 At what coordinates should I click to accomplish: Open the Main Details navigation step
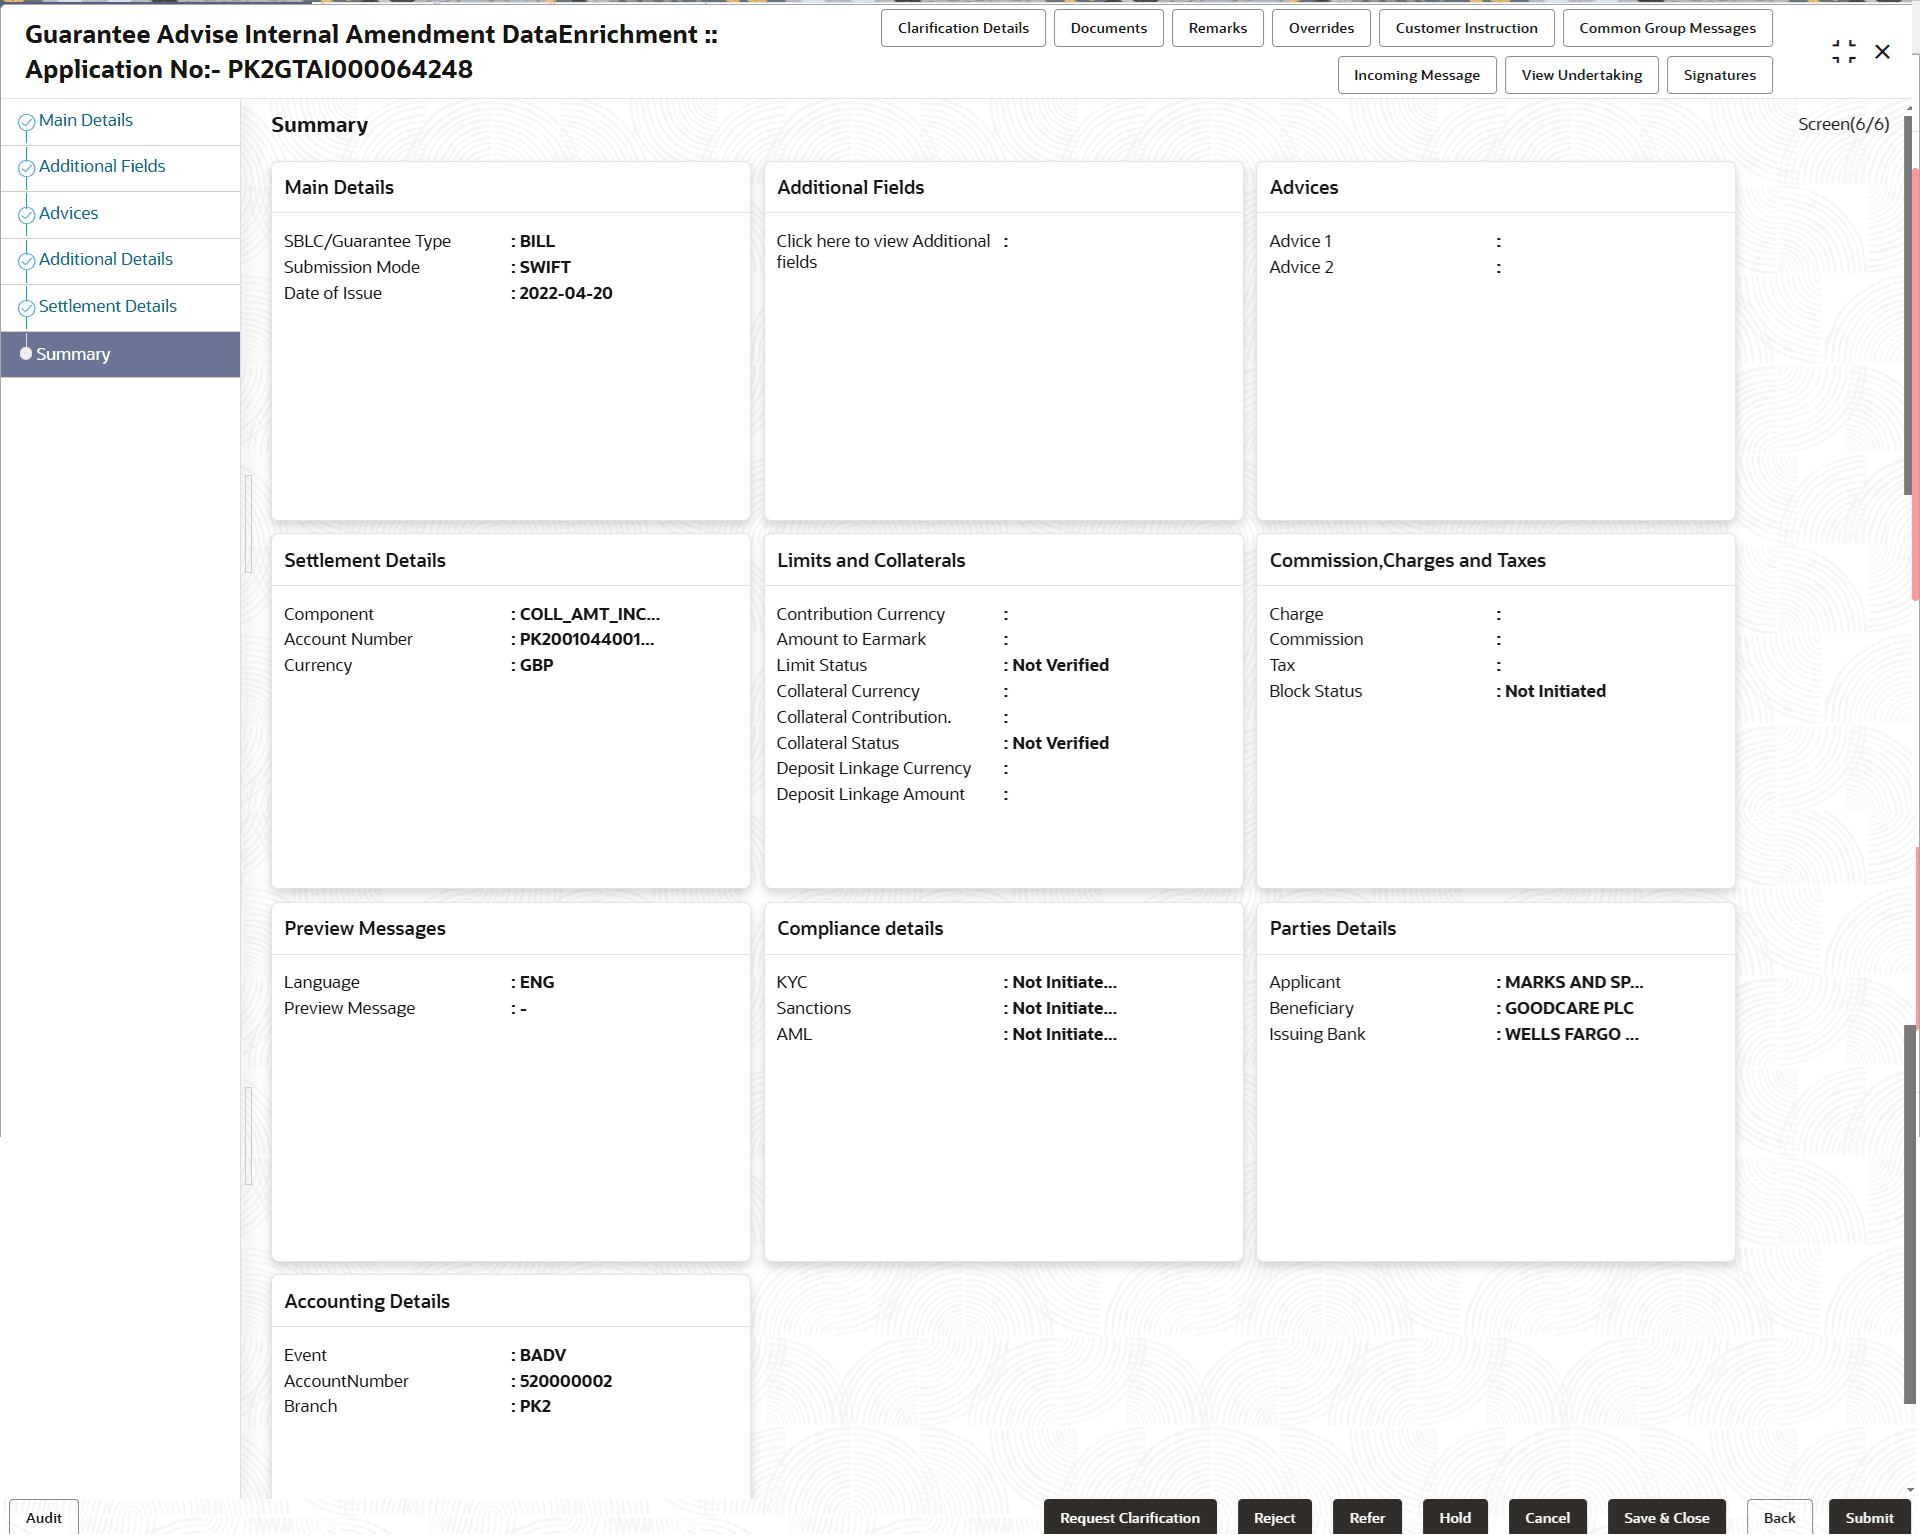pos(86,119)
